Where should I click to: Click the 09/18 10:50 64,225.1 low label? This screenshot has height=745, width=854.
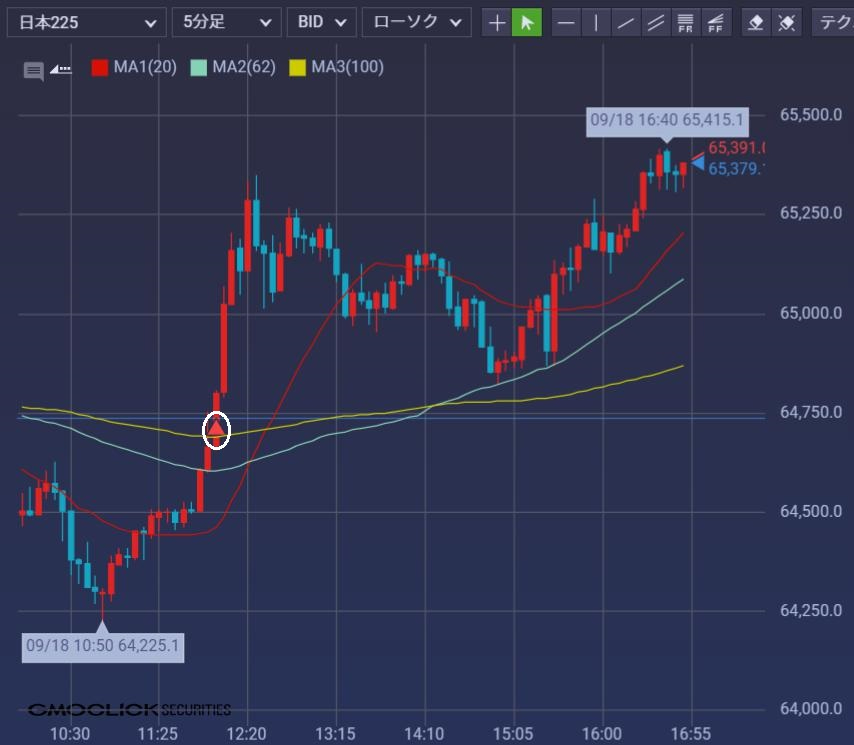tap(103, 646)
